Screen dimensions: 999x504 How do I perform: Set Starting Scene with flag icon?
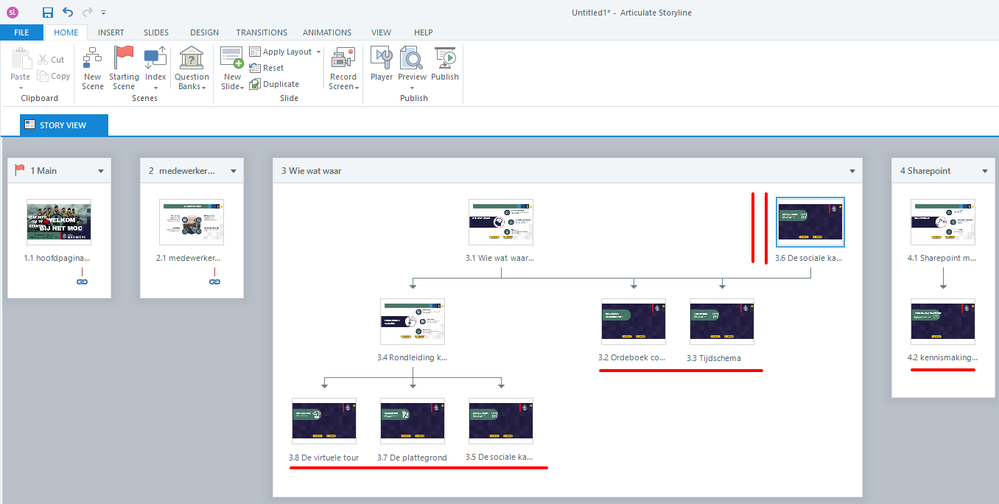tap(124, 69)
